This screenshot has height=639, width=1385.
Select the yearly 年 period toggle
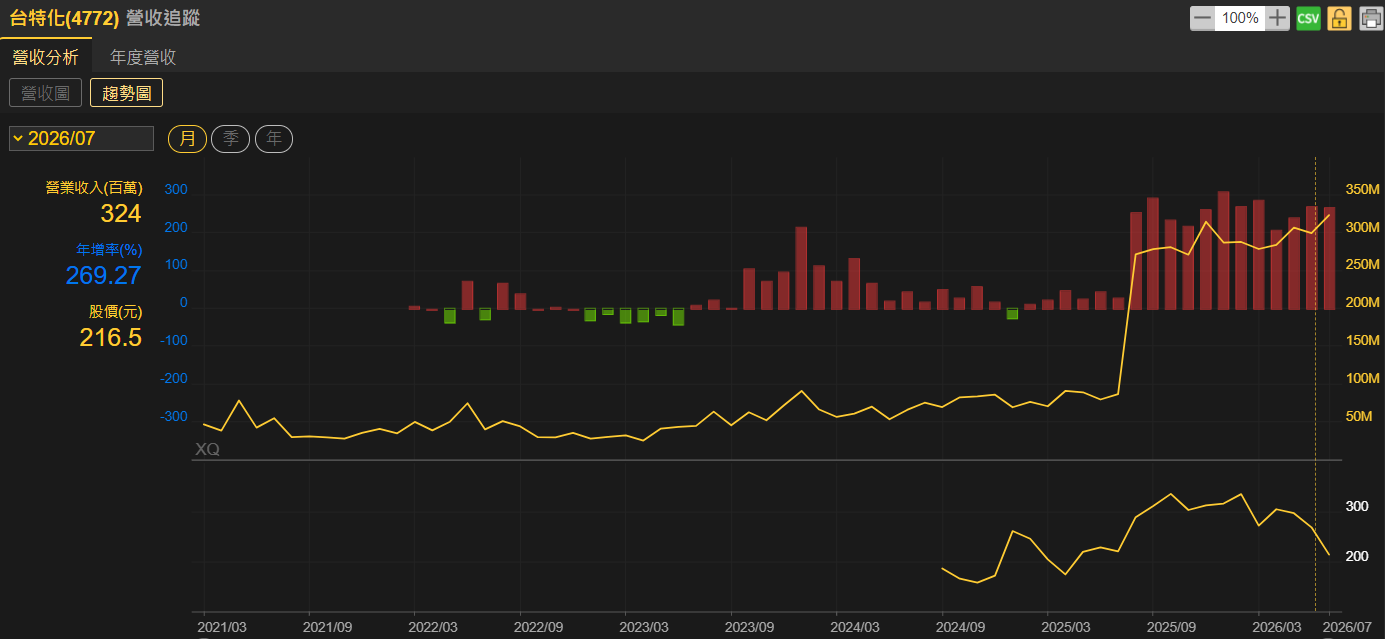click(274, 139)
